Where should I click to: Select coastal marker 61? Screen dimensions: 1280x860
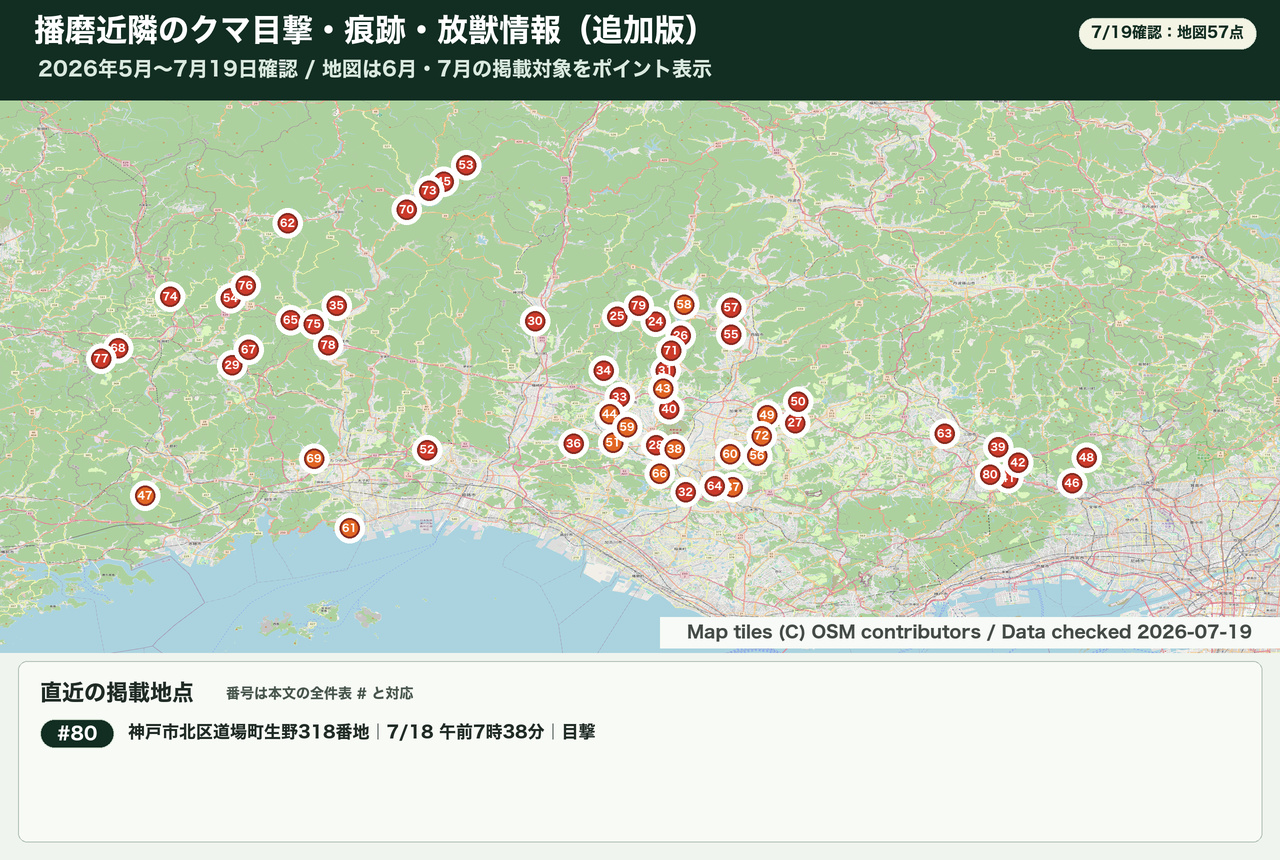coord(349,528)
